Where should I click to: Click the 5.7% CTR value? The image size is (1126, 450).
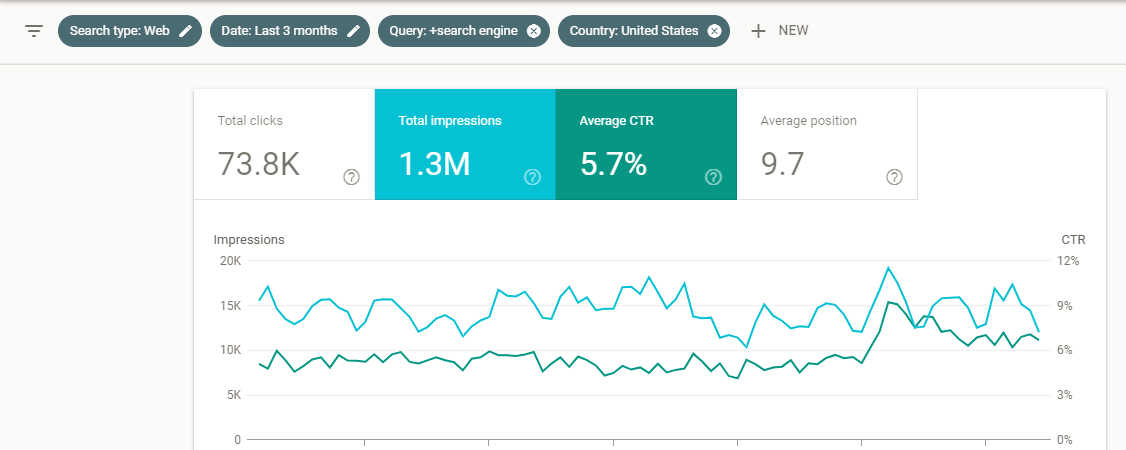click(x=613, y=164)
